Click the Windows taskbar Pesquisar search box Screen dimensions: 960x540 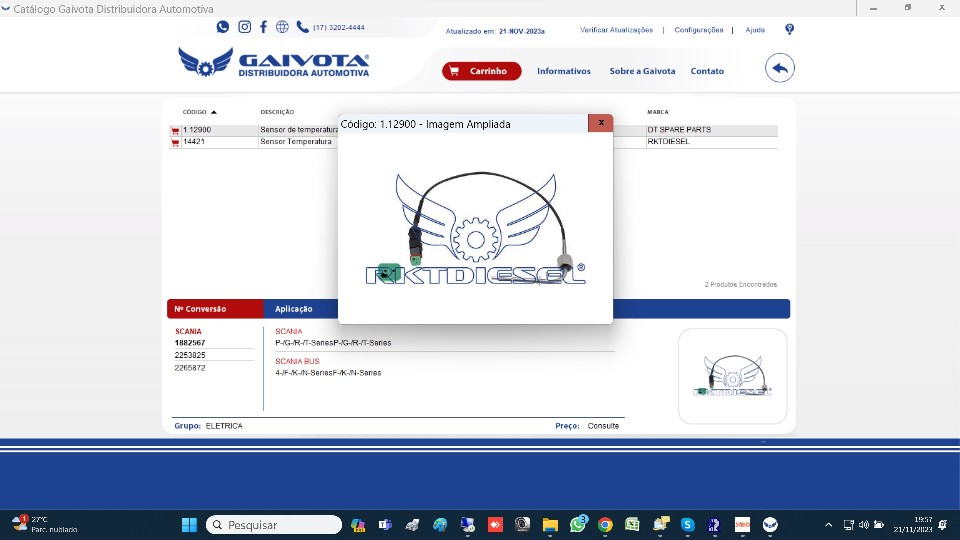pyautogui.click(x=274, y=525)
